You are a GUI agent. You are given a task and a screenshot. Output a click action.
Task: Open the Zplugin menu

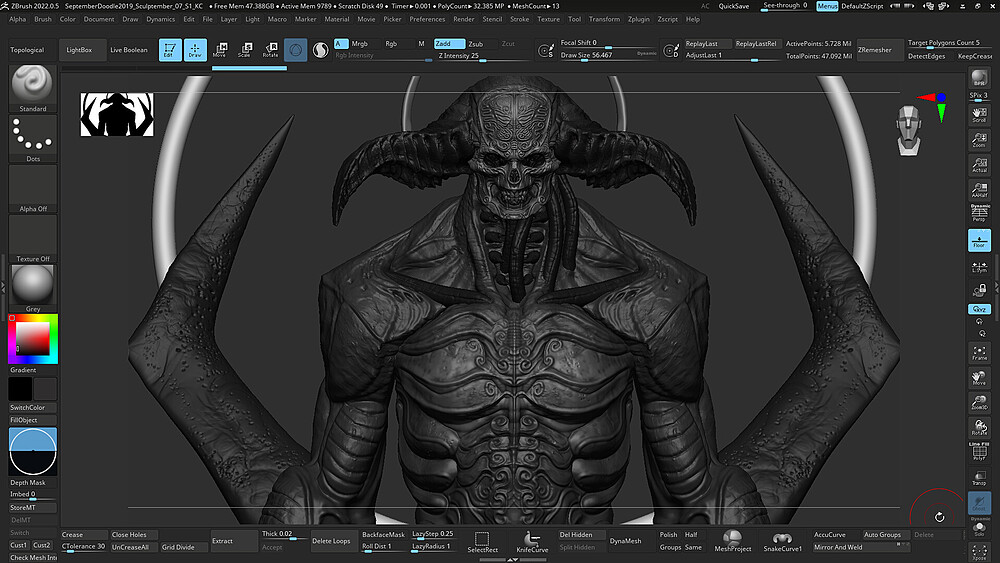pos(638,19)
